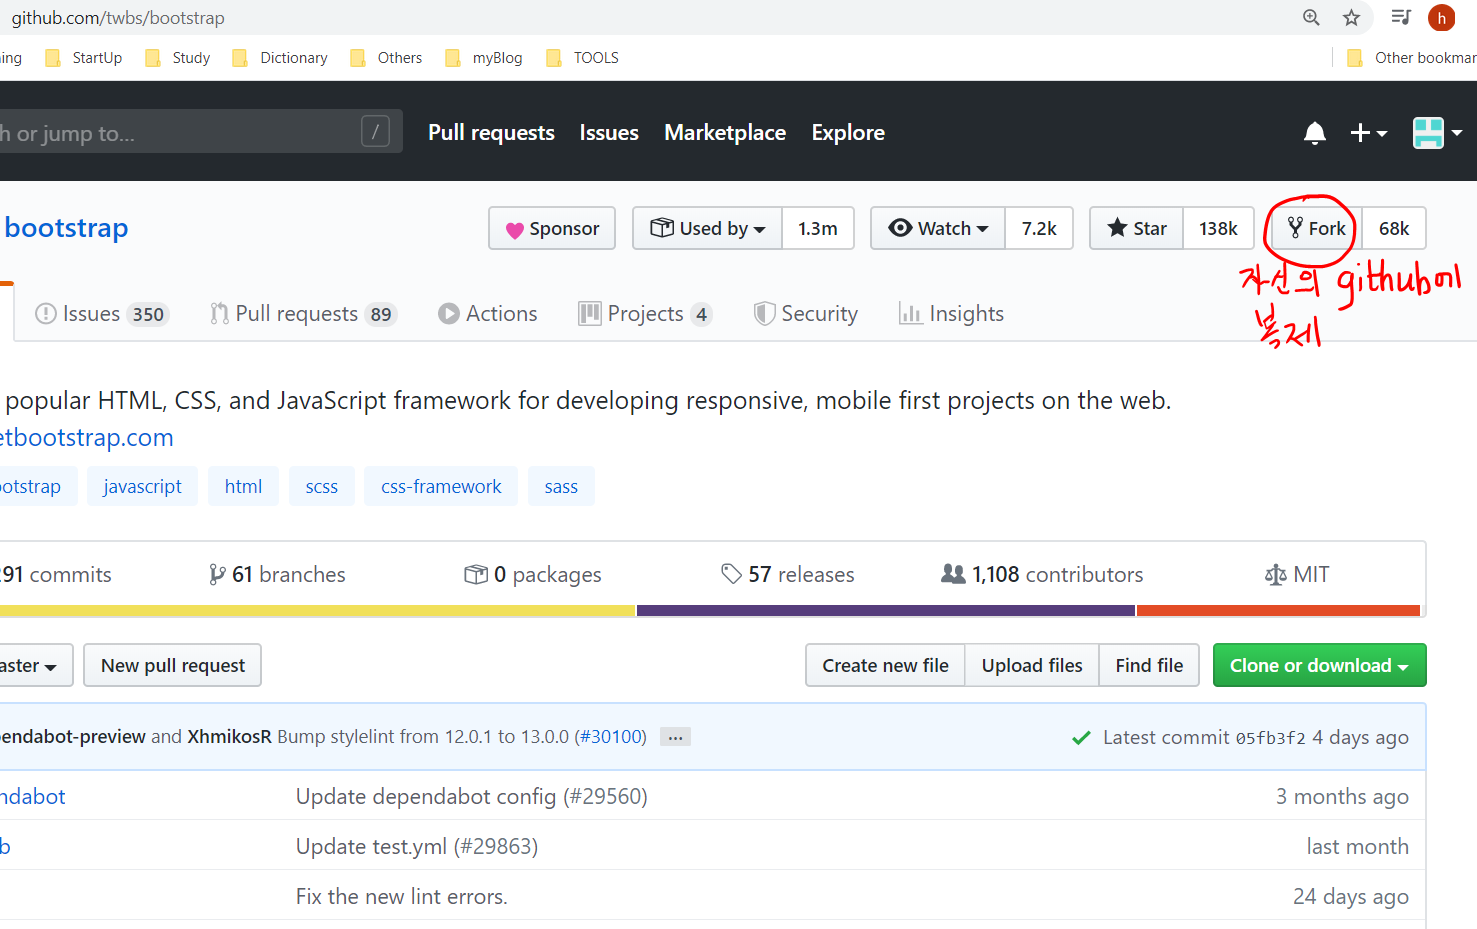Switch to the Issues tab with 350
This screenshot has width=1477, height=929.
[x=101, y=314]
